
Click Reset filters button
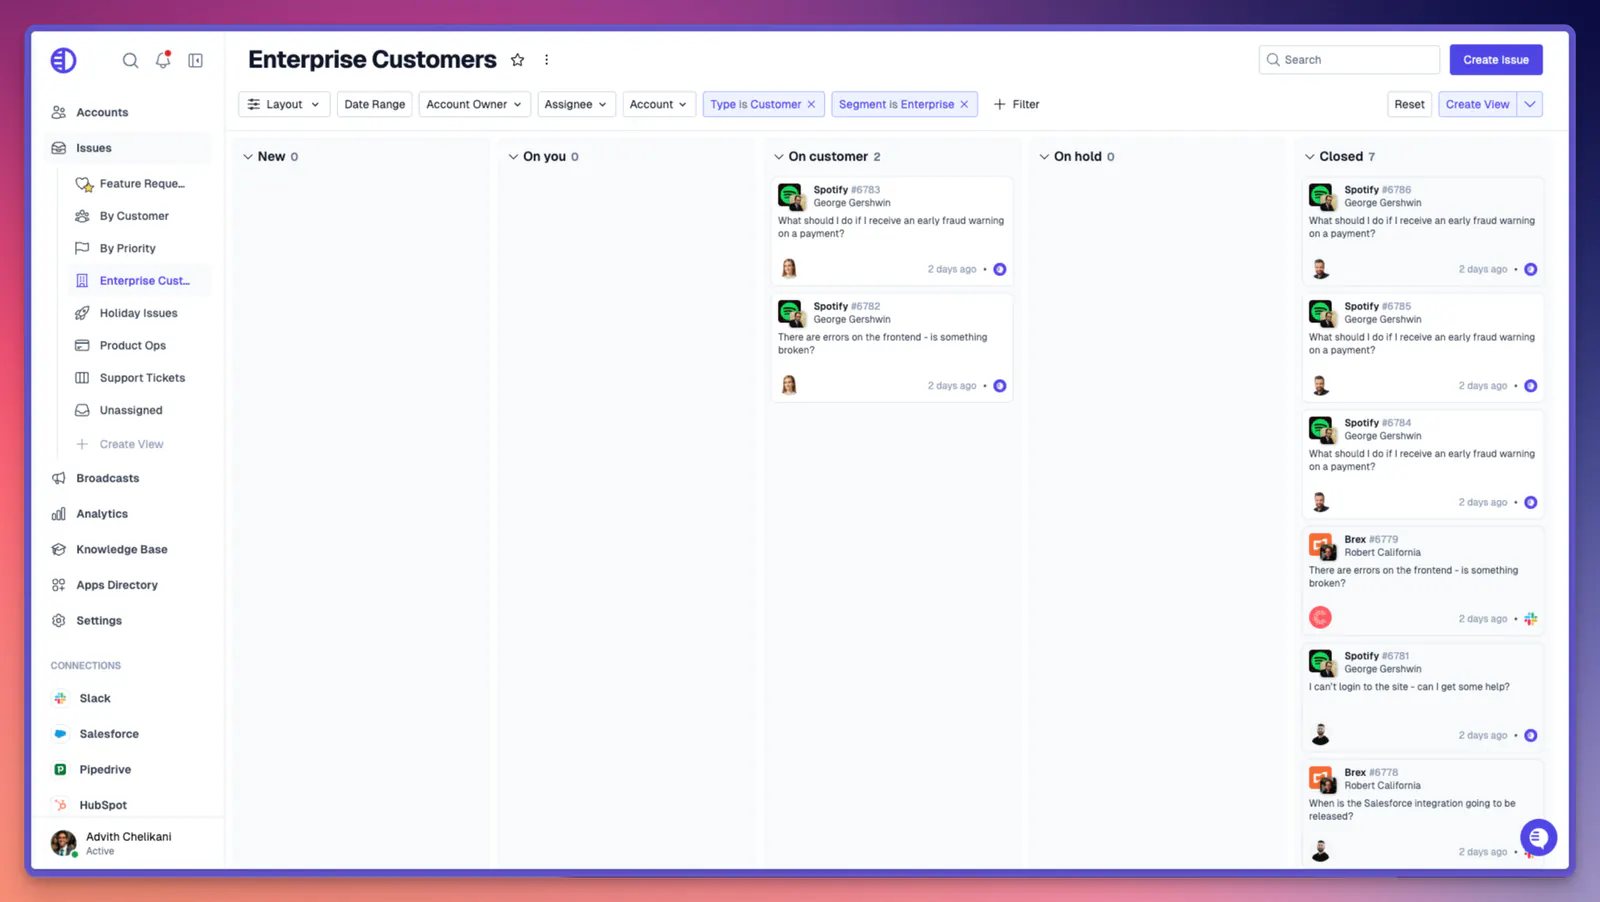pyautogui.click(x=1409, y=104)
